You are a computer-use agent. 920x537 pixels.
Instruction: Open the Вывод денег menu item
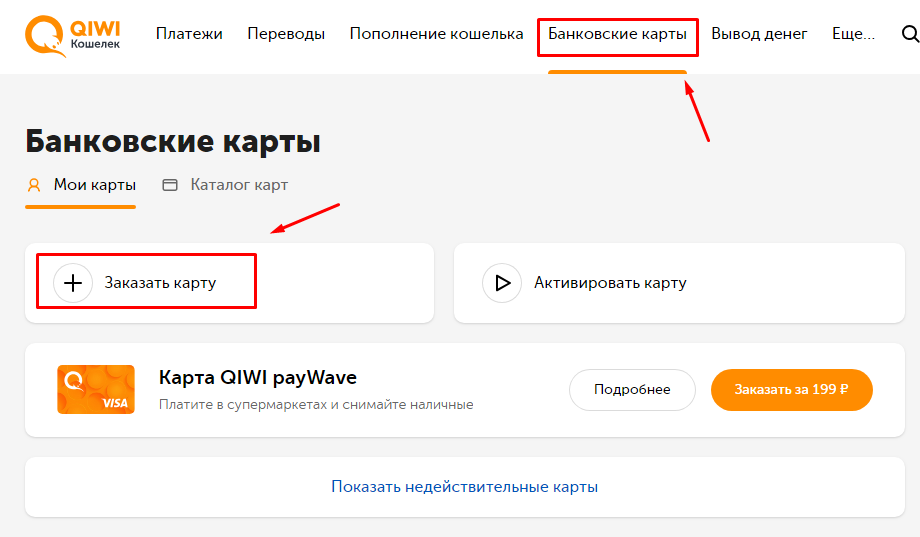coord(759,34)
